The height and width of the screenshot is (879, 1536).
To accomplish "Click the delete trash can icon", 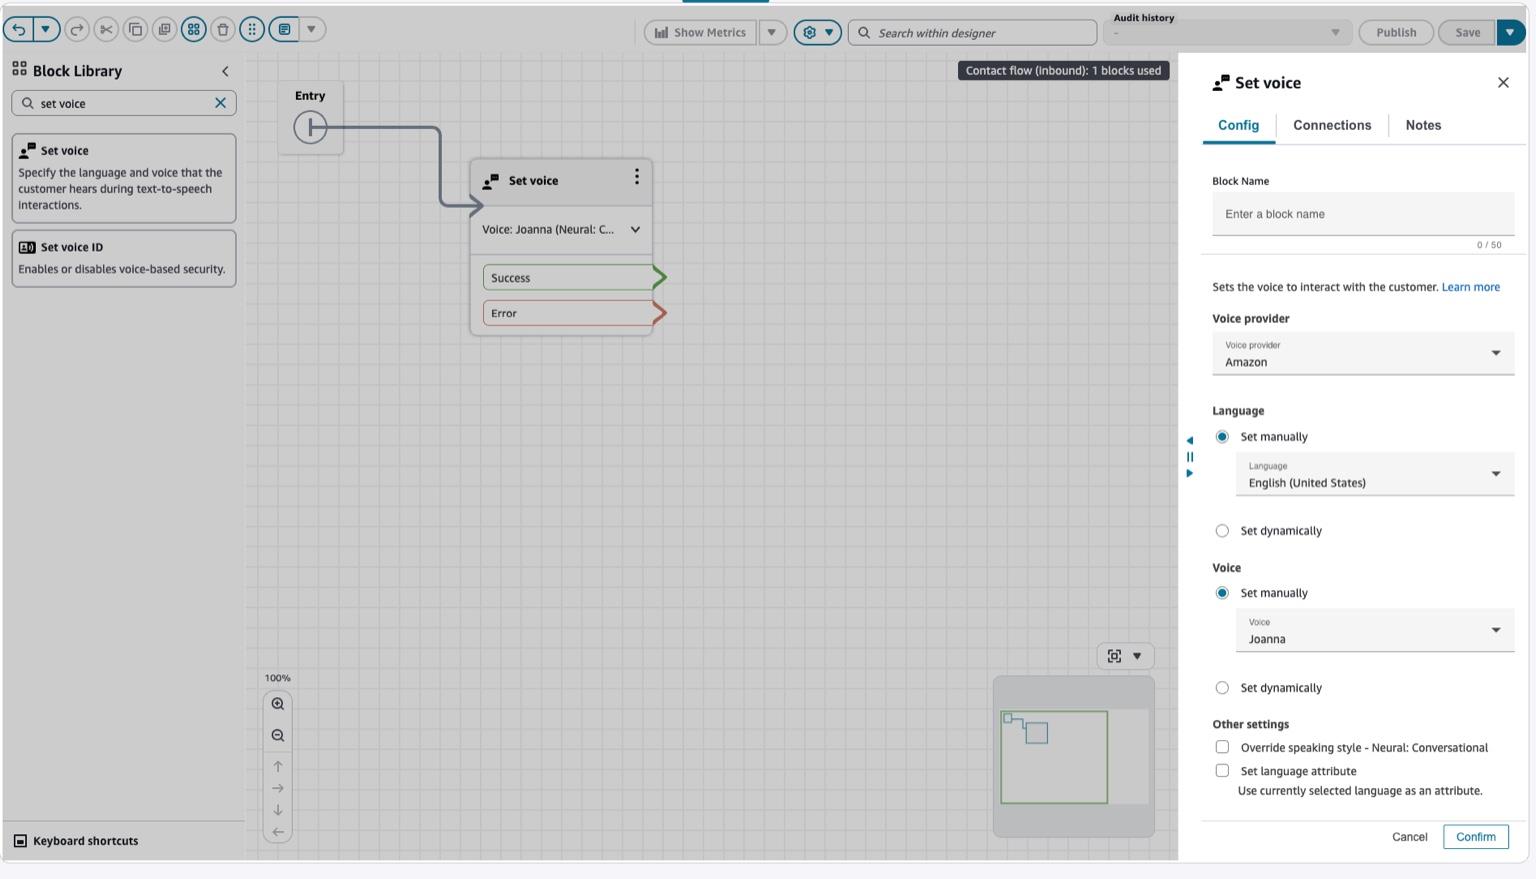I will (x=223, y=30).
